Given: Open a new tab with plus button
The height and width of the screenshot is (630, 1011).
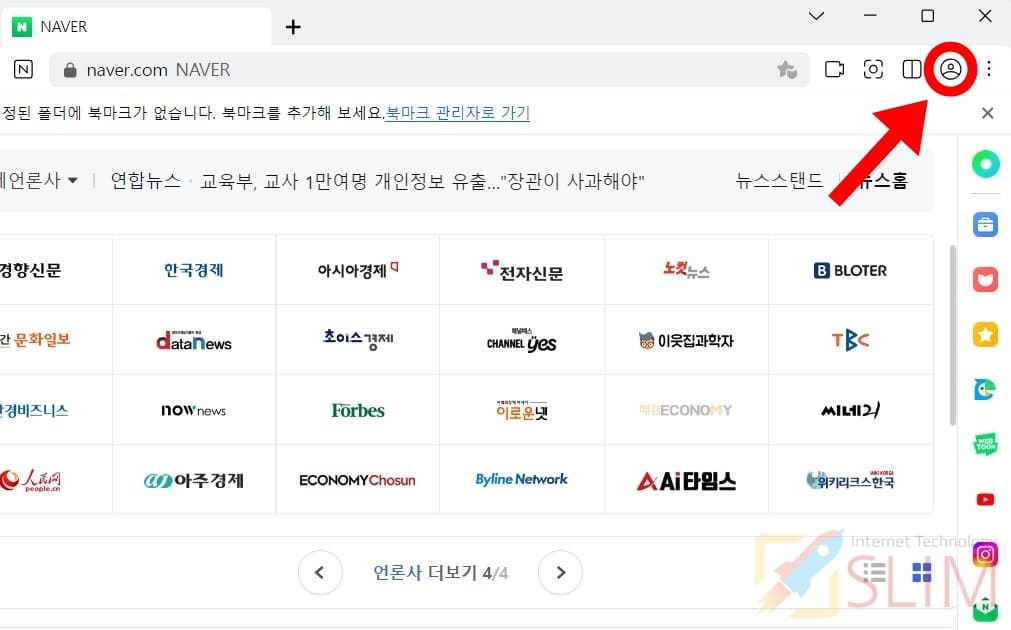Looking at the screenshot, I should (293, 27).
